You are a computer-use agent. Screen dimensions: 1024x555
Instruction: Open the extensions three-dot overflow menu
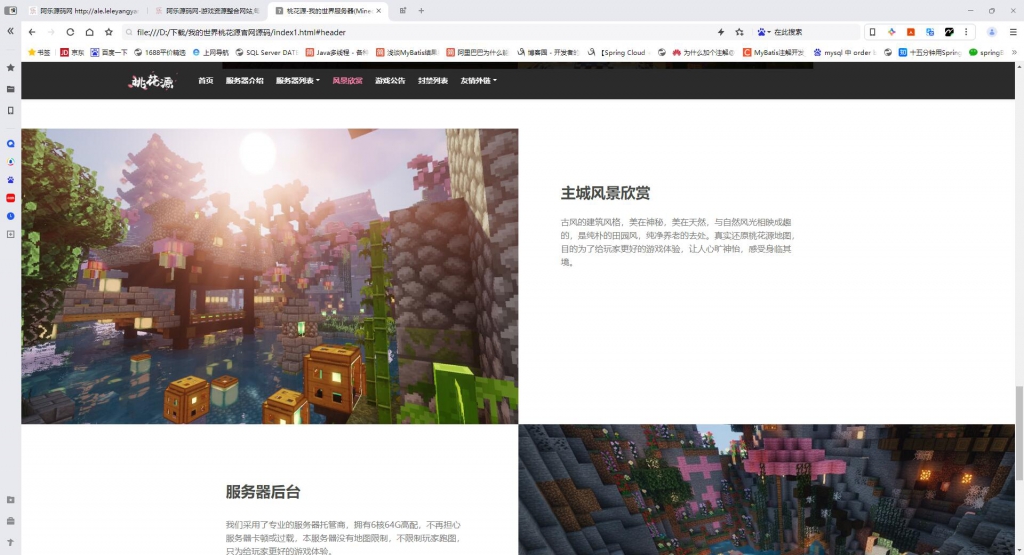pos(966,32)
